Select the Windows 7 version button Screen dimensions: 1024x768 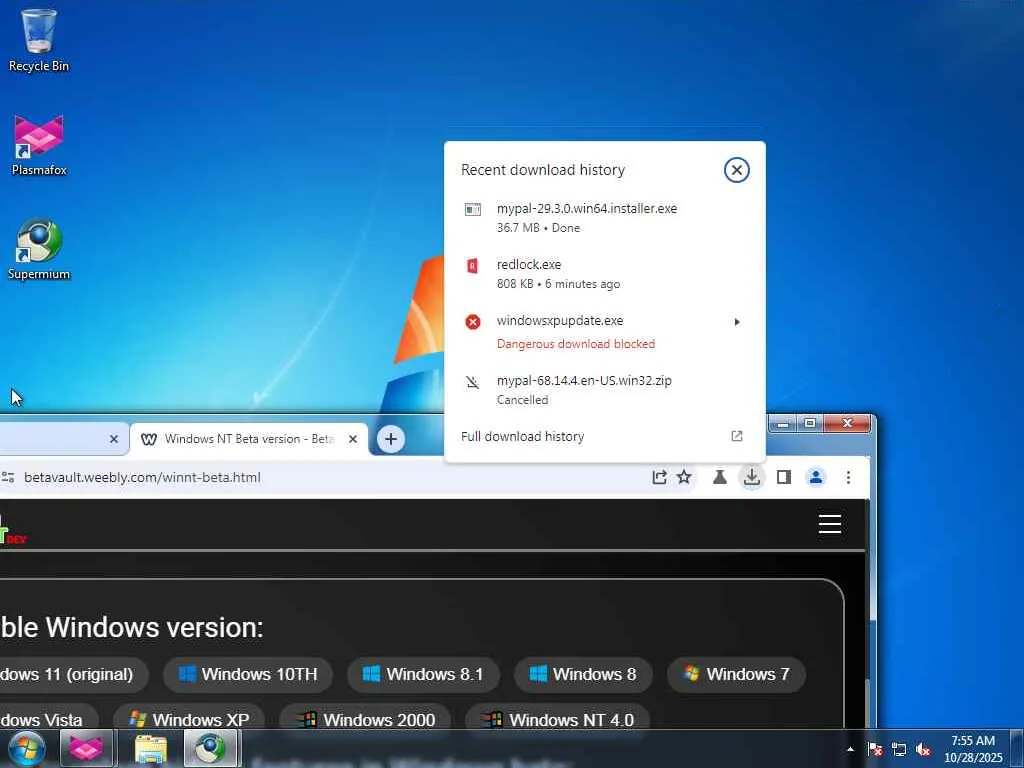point(737,674)
